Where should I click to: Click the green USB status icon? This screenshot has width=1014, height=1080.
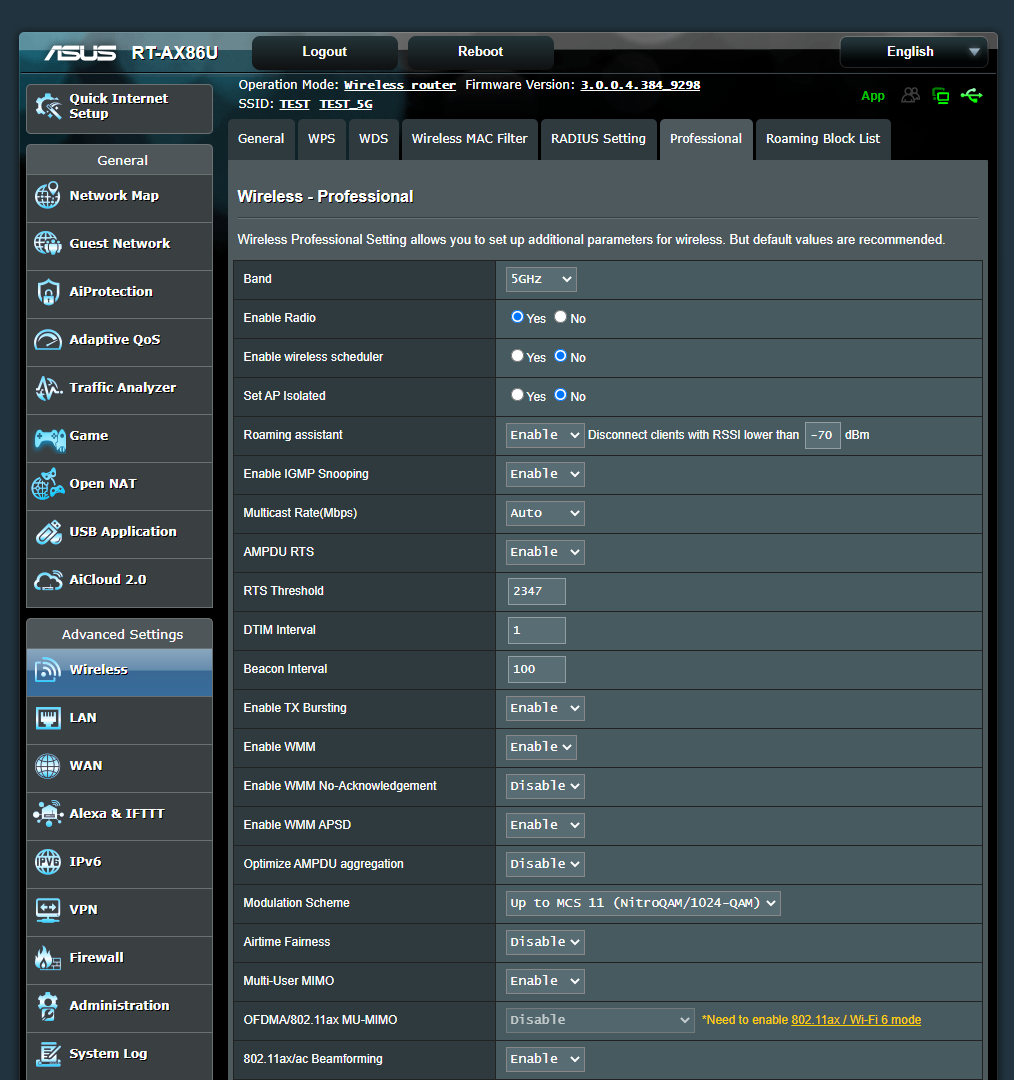point(972,95)
